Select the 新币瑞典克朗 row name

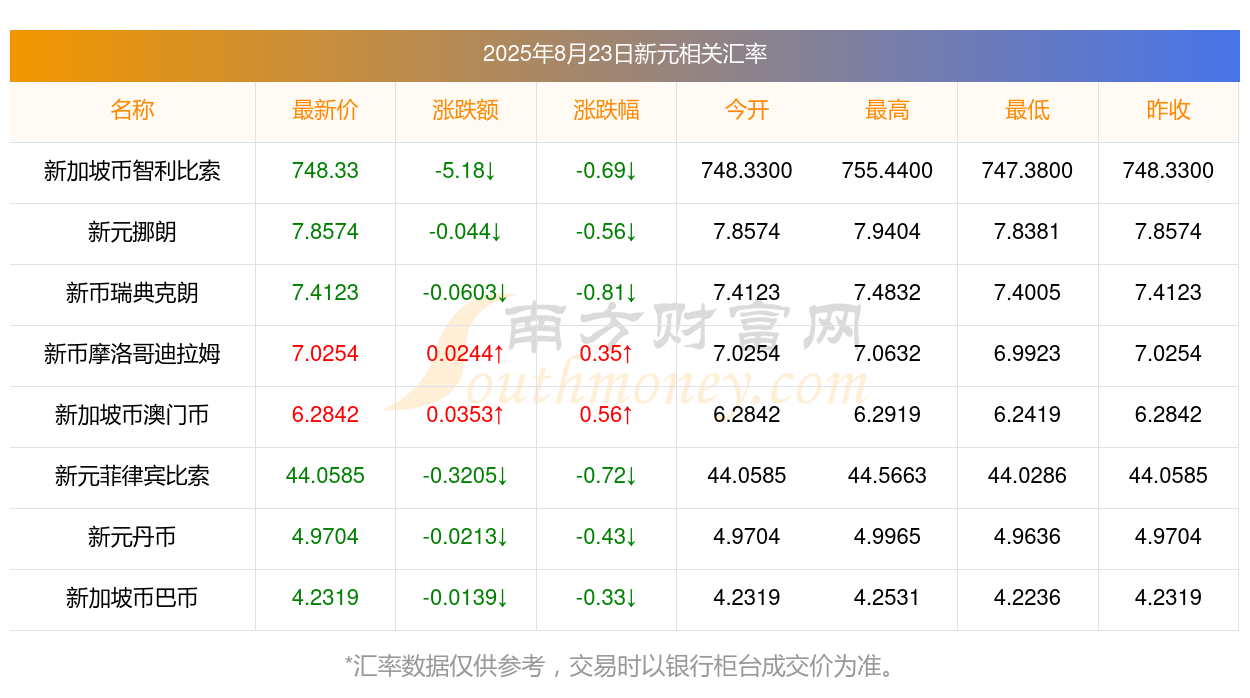(x=132, y=293)
